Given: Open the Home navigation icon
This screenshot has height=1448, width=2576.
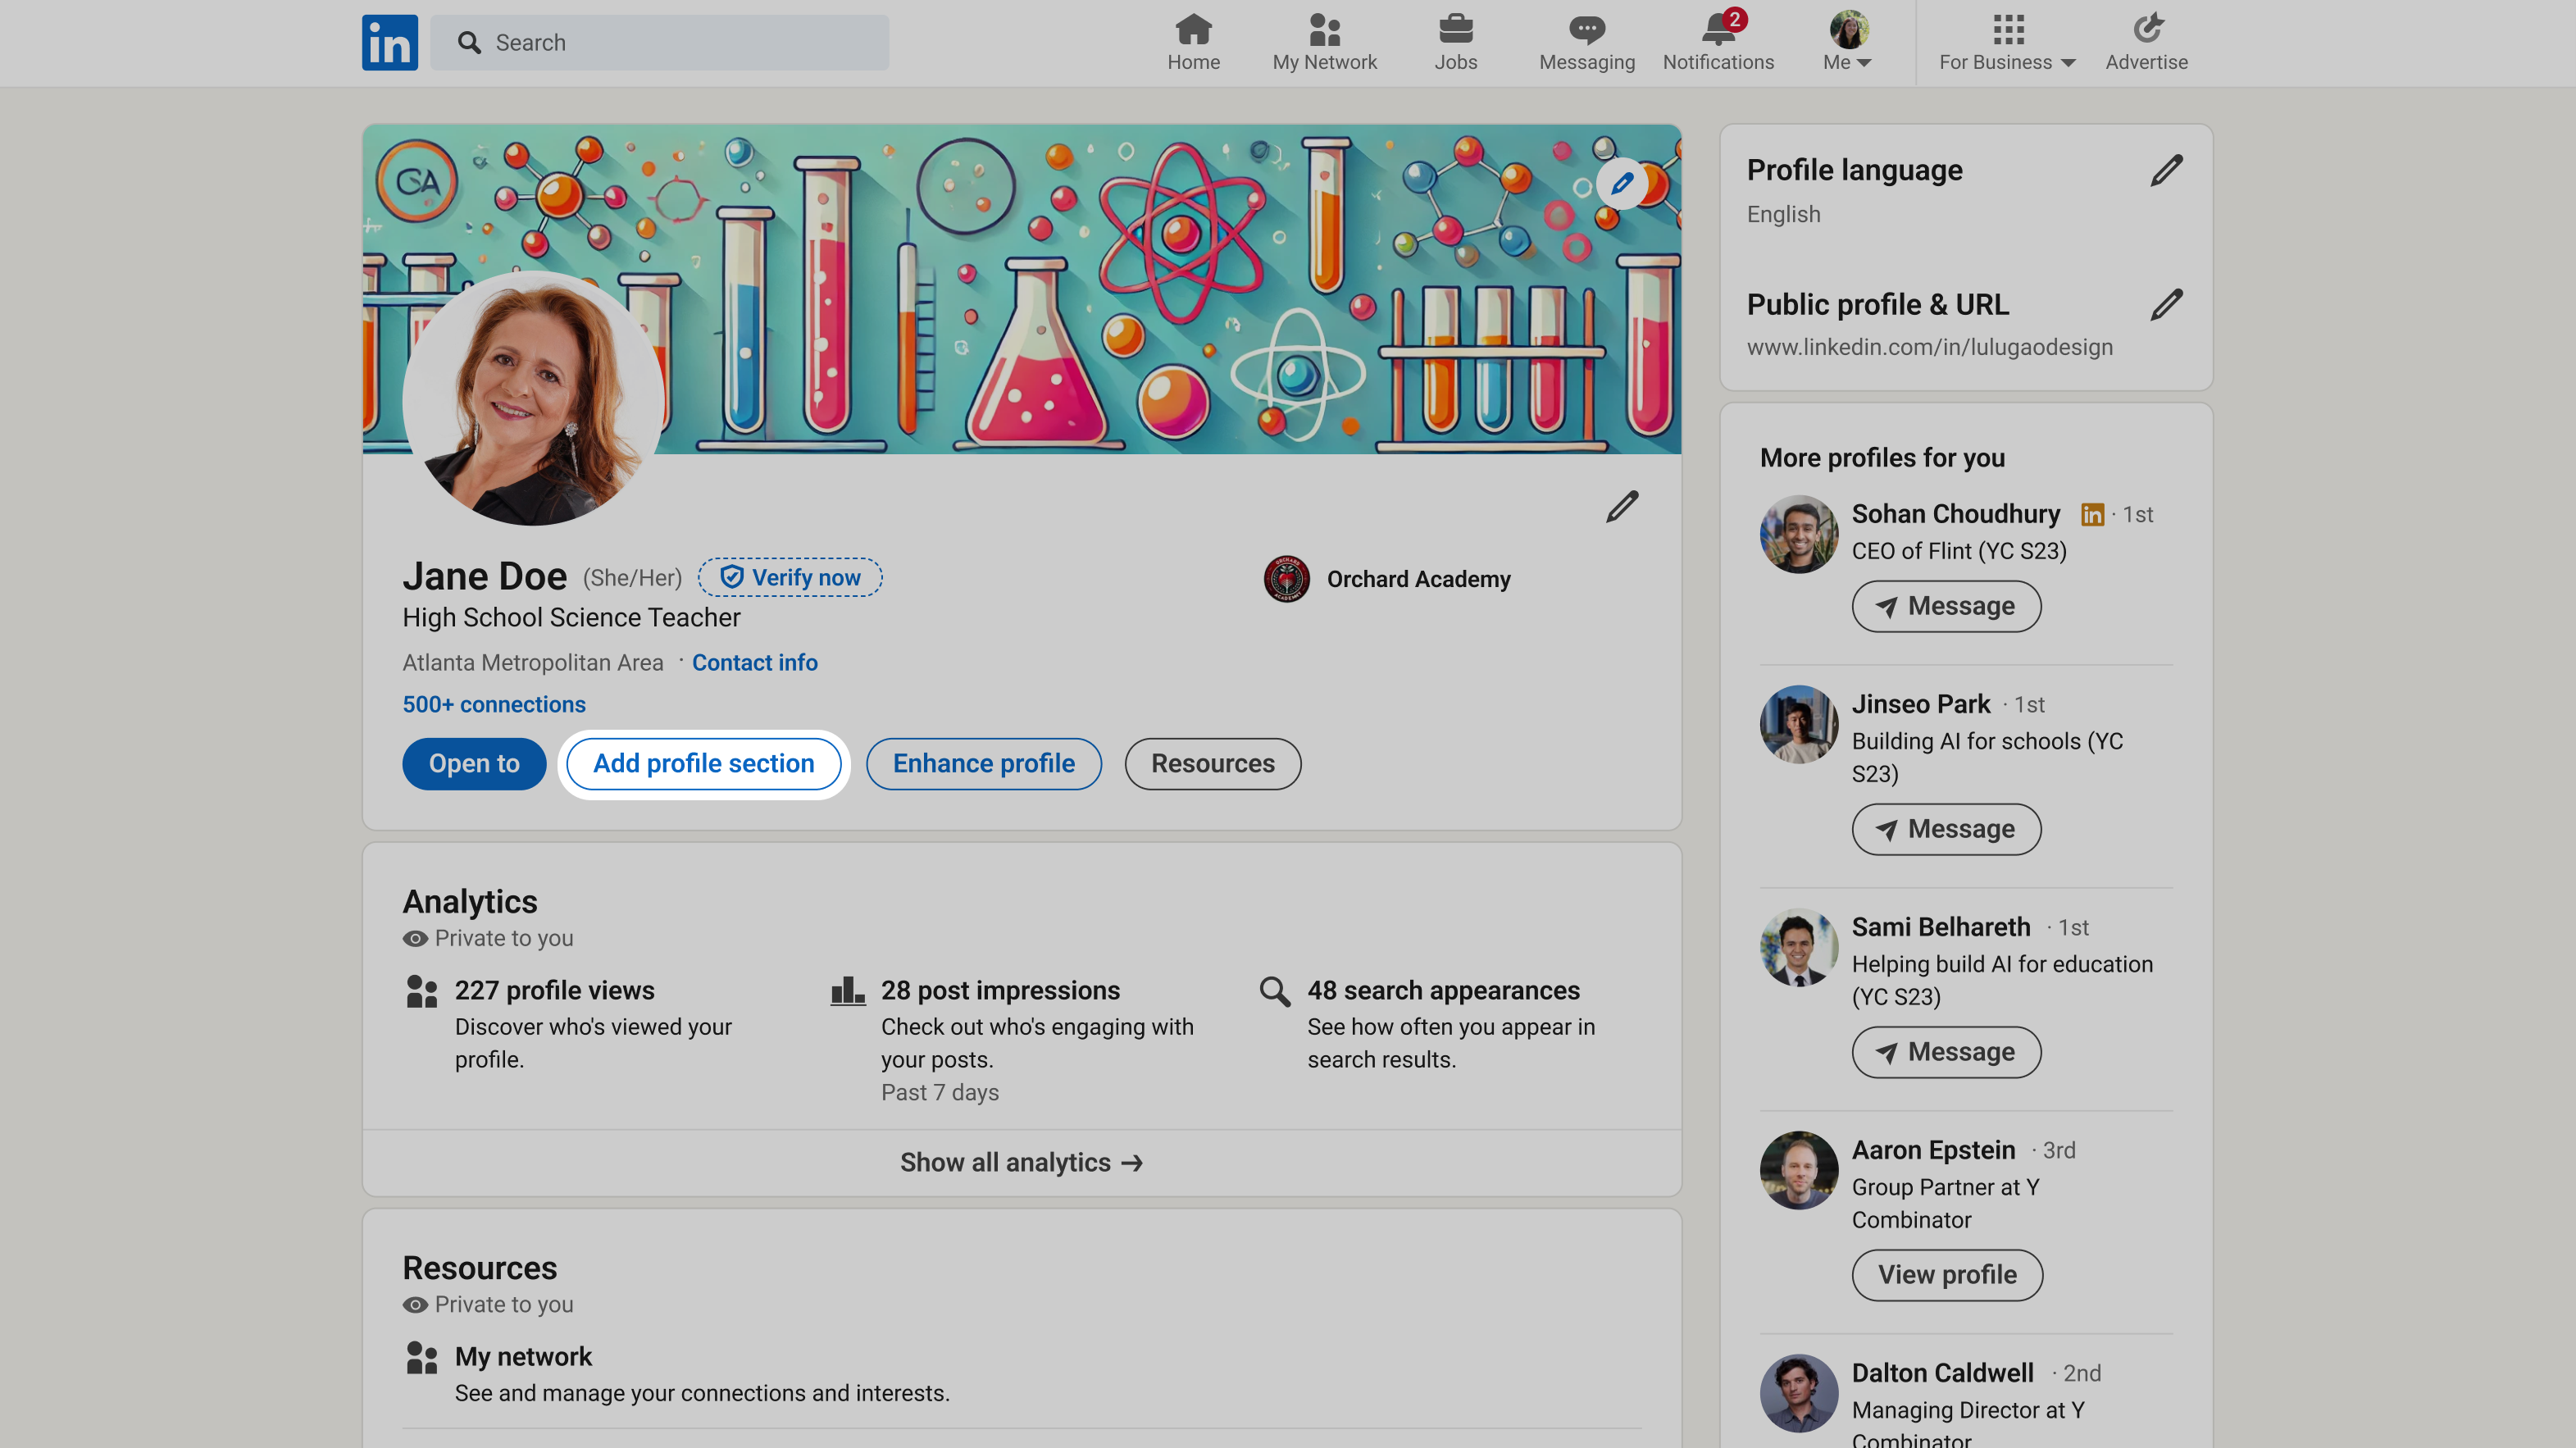Looking at the screenshot, I should (1193, 29).
